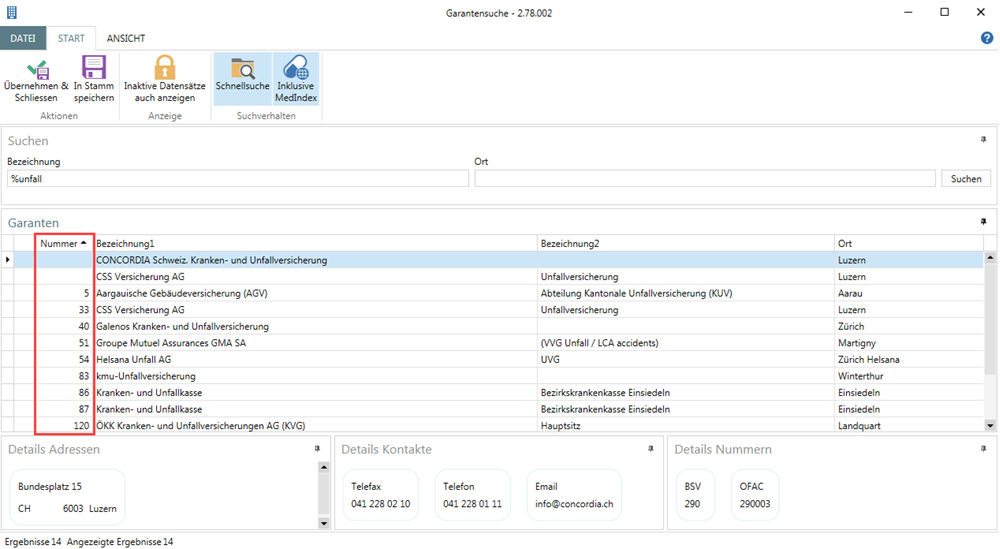The height and width of the screenshot is (549, 1000).
Task: Click Garanten list scroll up arrow
Action: click(990, 258)
